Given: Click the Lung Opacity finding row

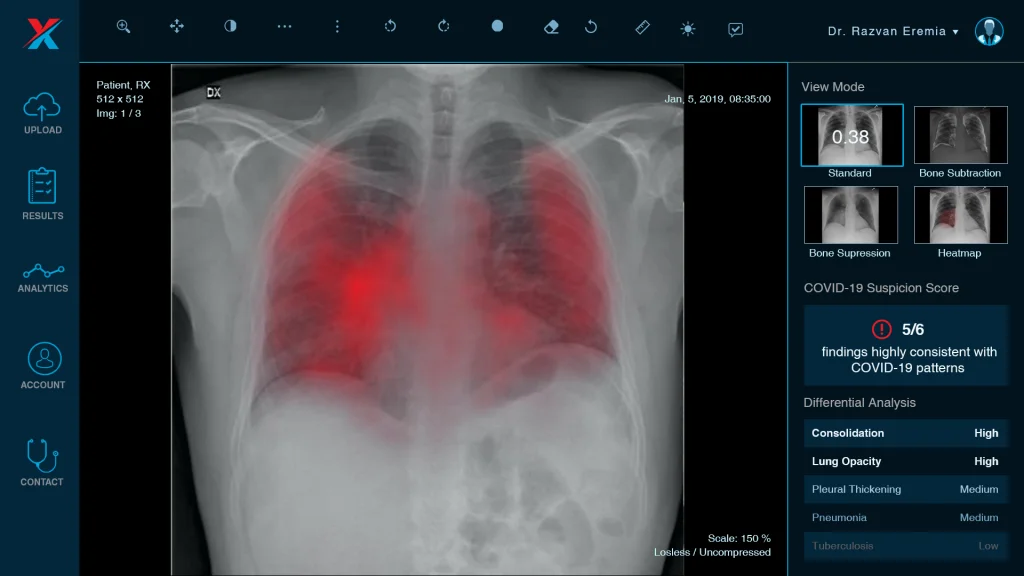Looking at the screenshot, I should coord(905,461).
